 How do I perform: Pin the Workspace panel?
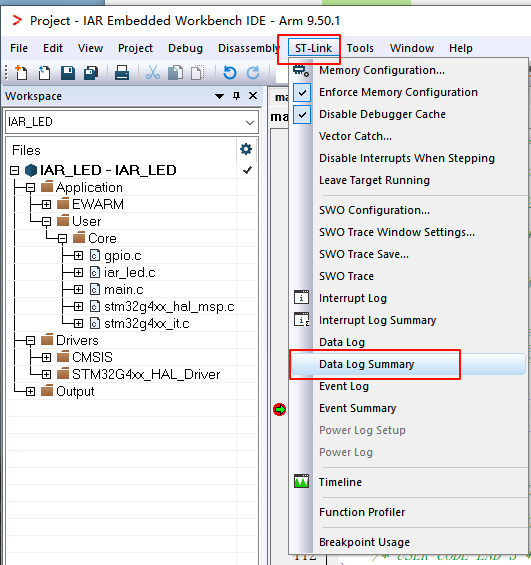point(236,96)
